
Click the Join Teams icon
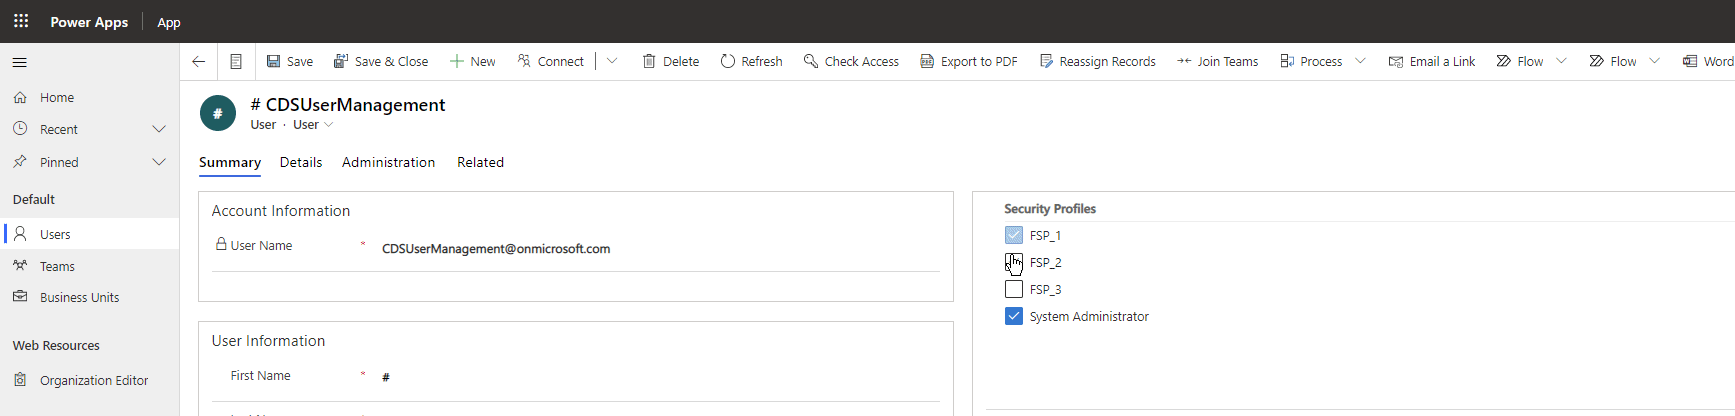(x=1184, y=61)
